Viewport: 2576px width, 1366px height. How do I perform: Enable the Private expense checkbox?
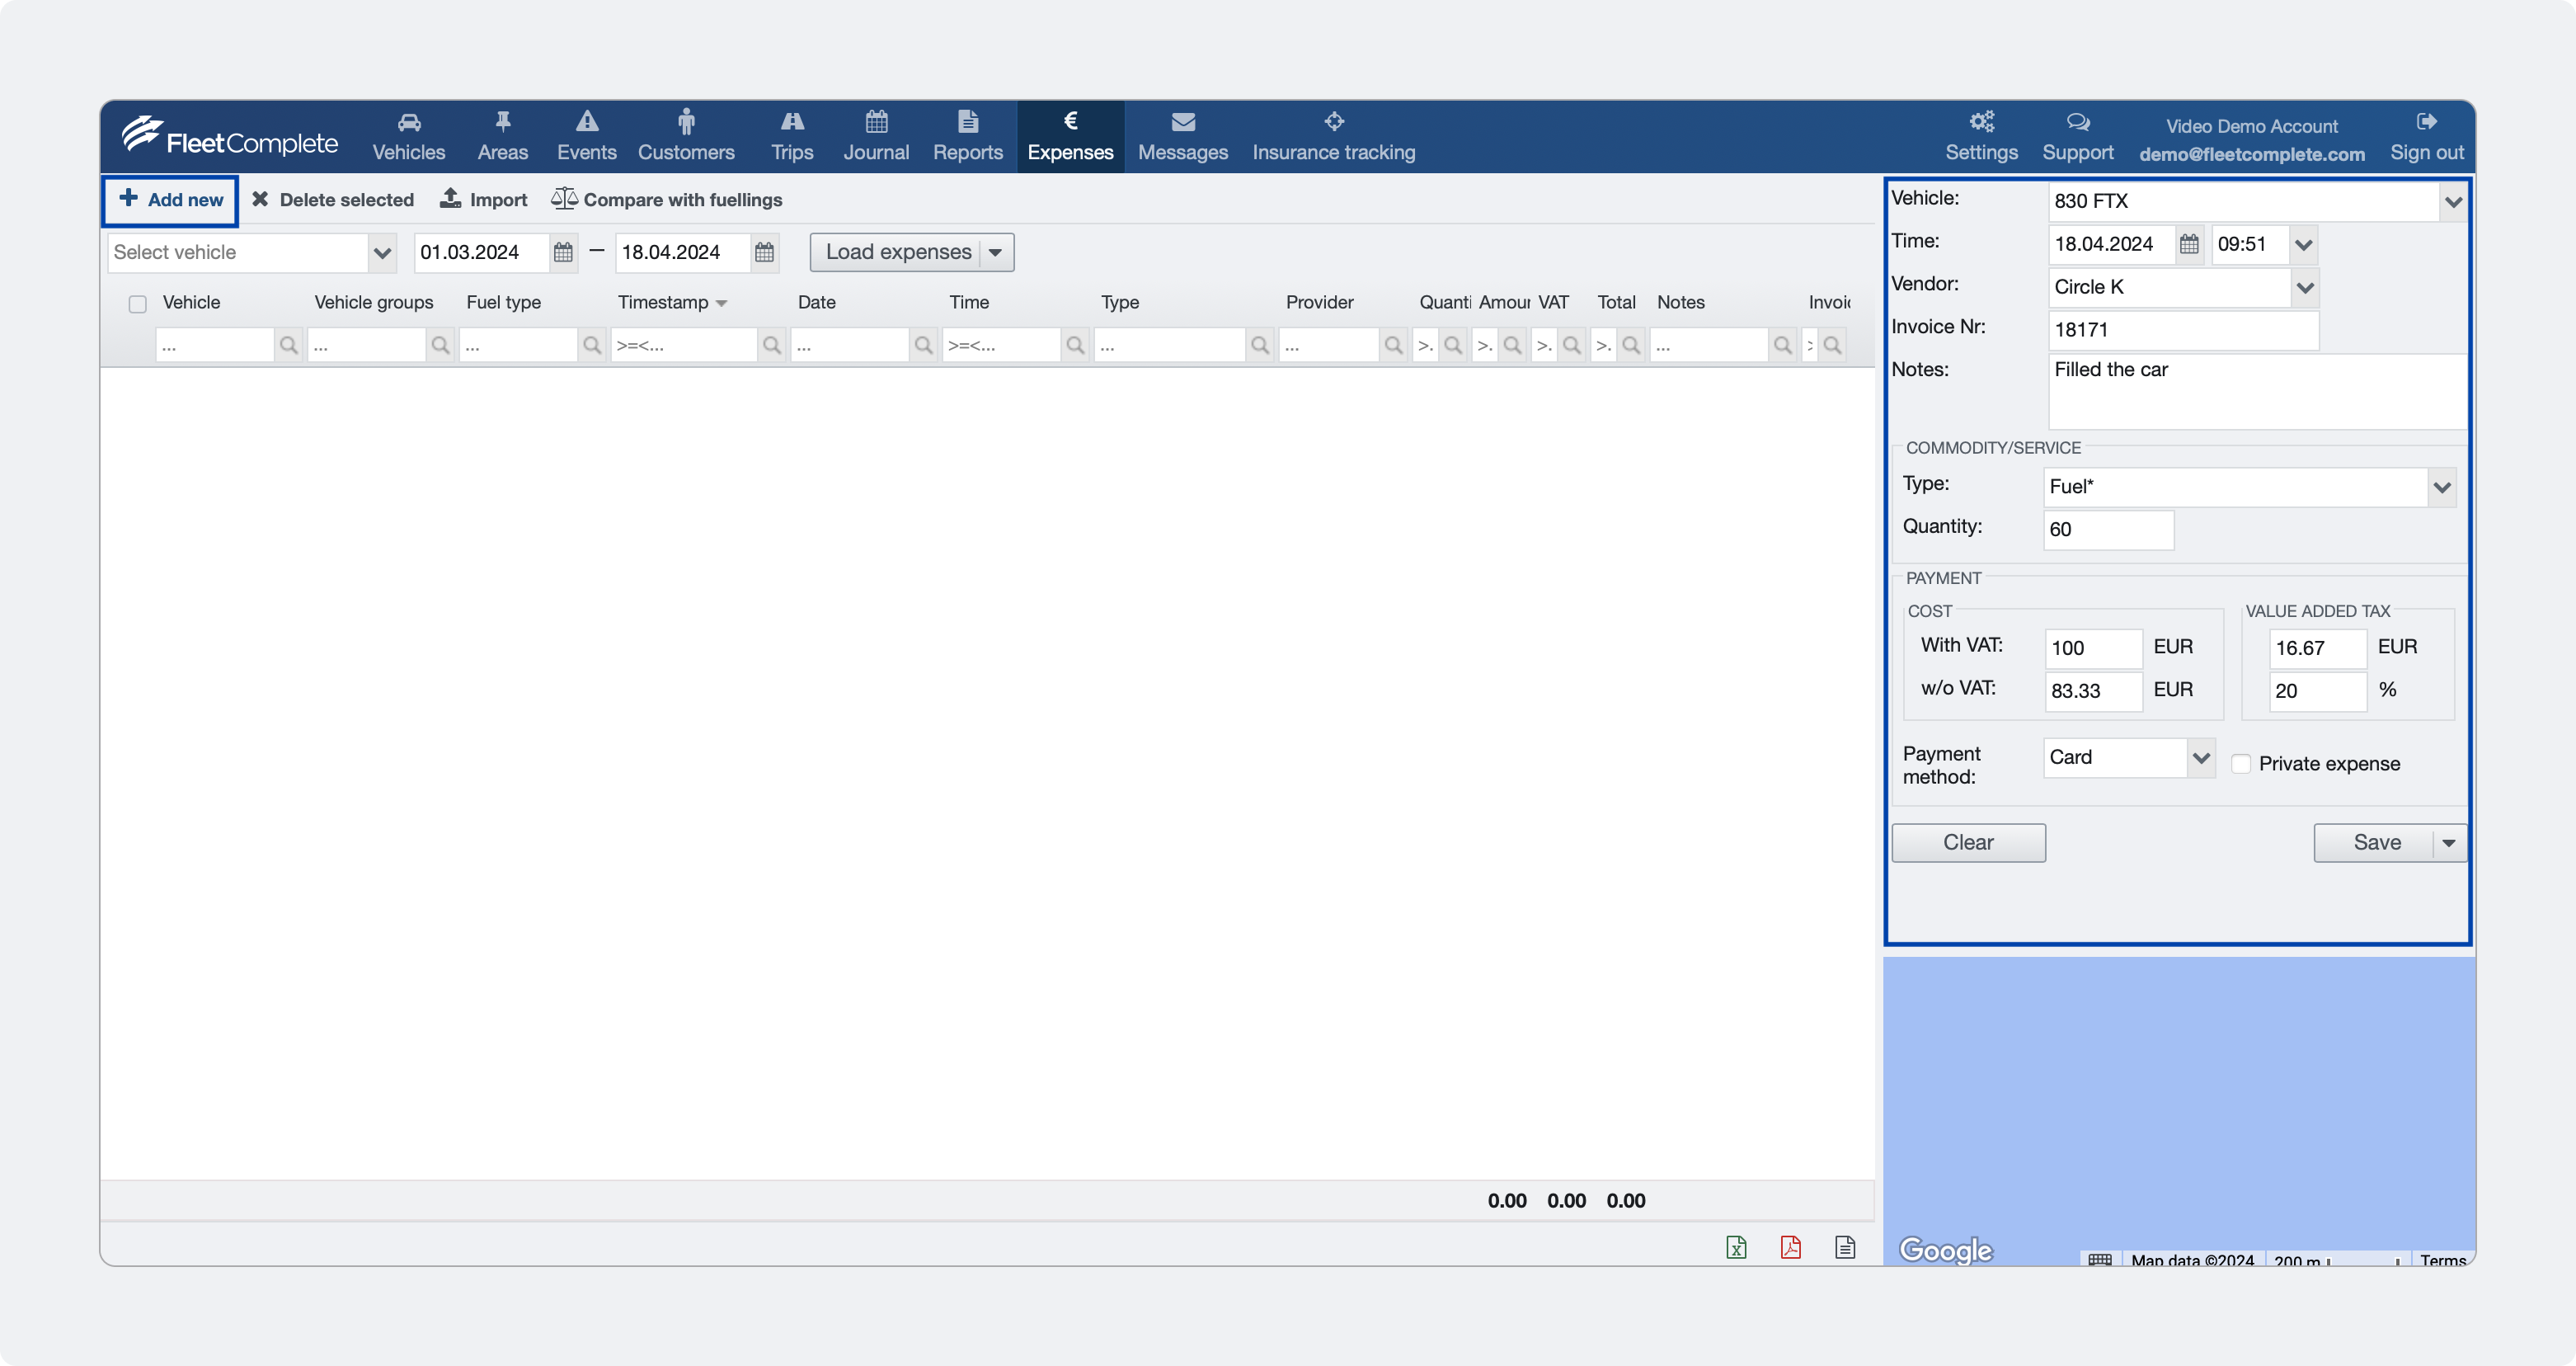pos(2243,762)
